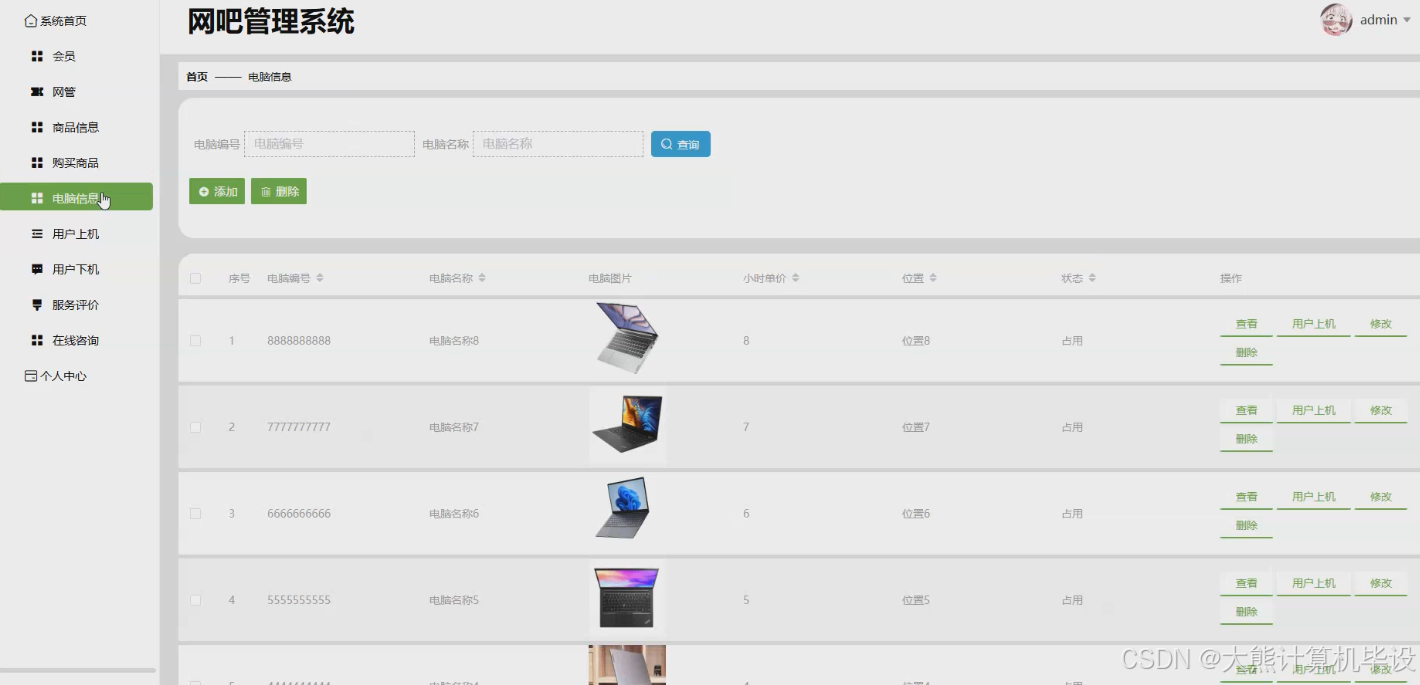Click 用户上机 button for 电脑名称8
The image size is (1420, 685).
coord(1313,324)
